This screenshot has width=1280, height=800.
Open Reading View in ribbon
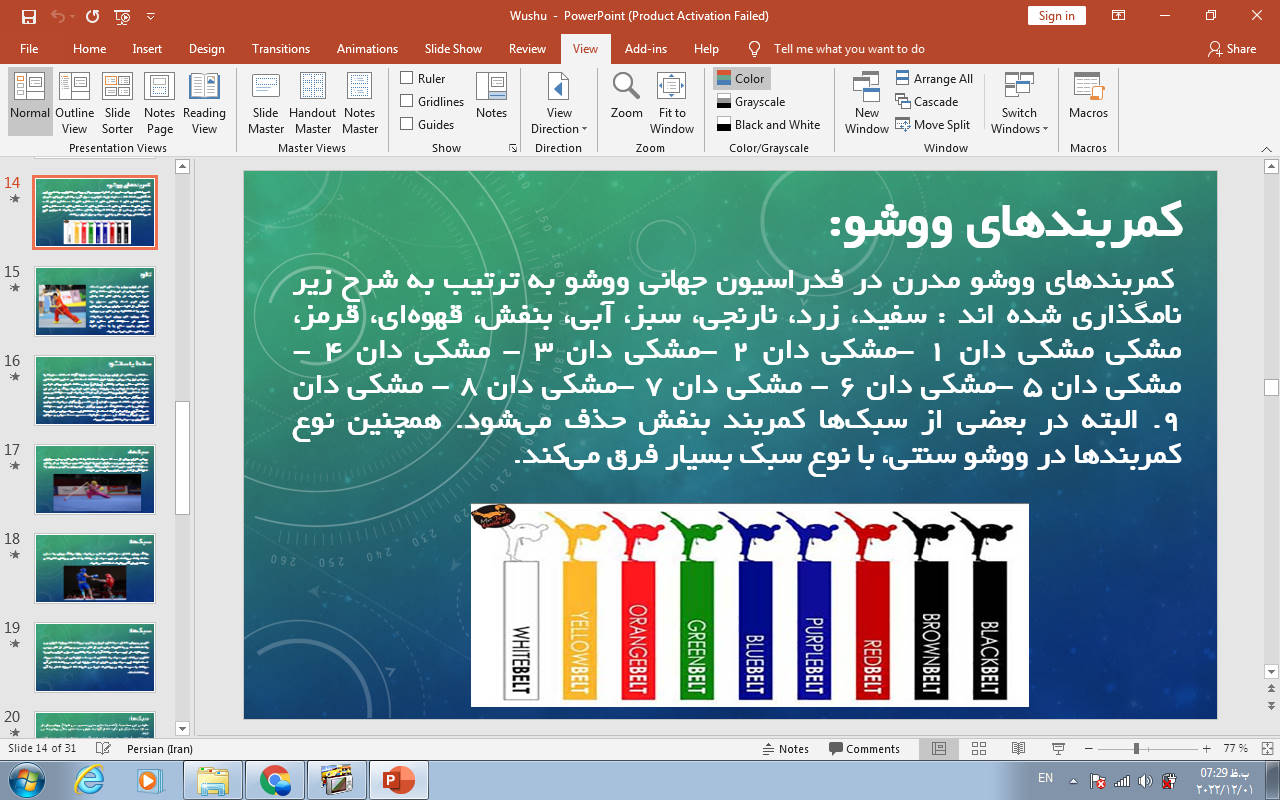click(204, 103)
